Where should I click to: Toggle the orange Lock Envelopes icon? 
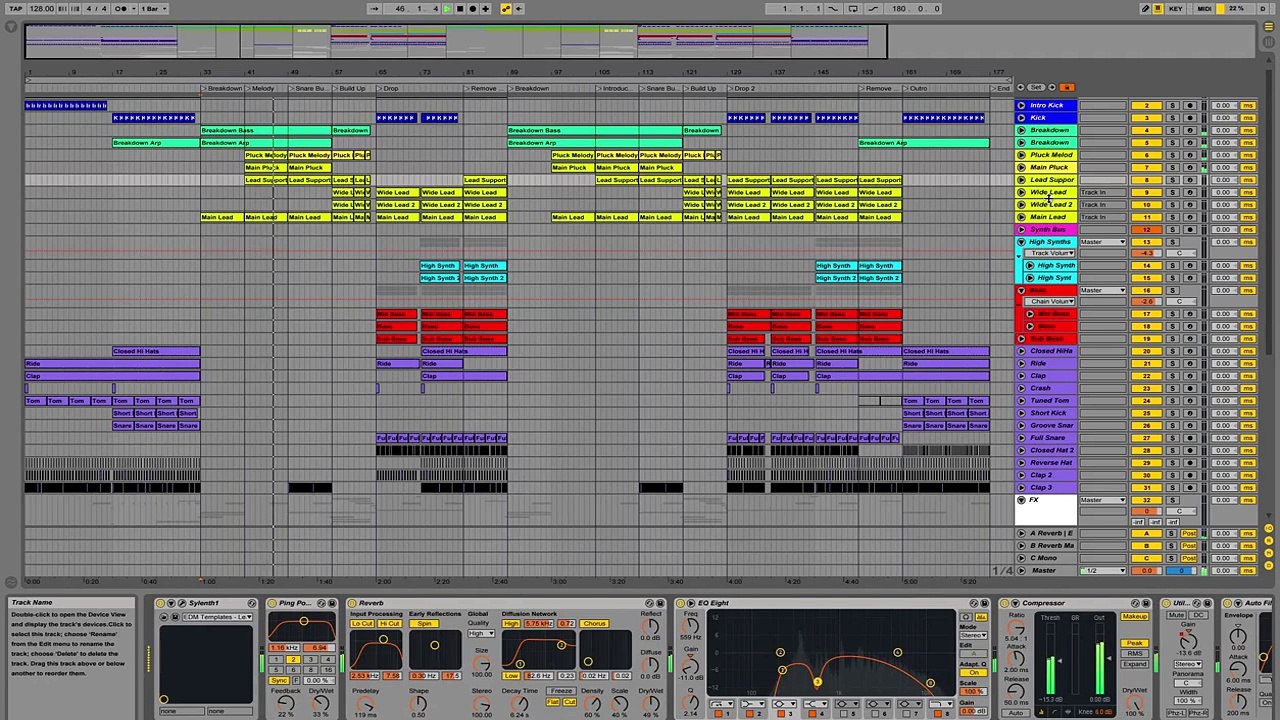coord(1067,87)
